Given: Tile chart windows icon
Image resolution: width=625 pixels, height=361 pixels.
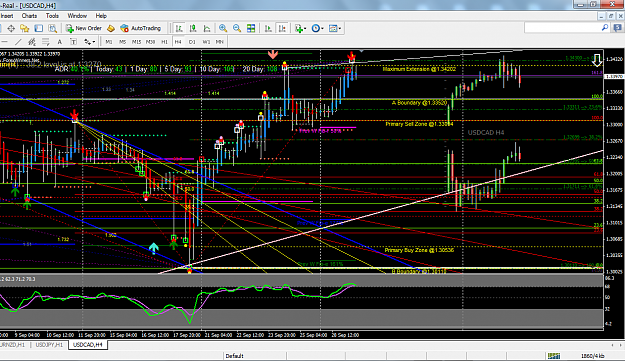Looking at the screenshot, I should coord(251,28).
